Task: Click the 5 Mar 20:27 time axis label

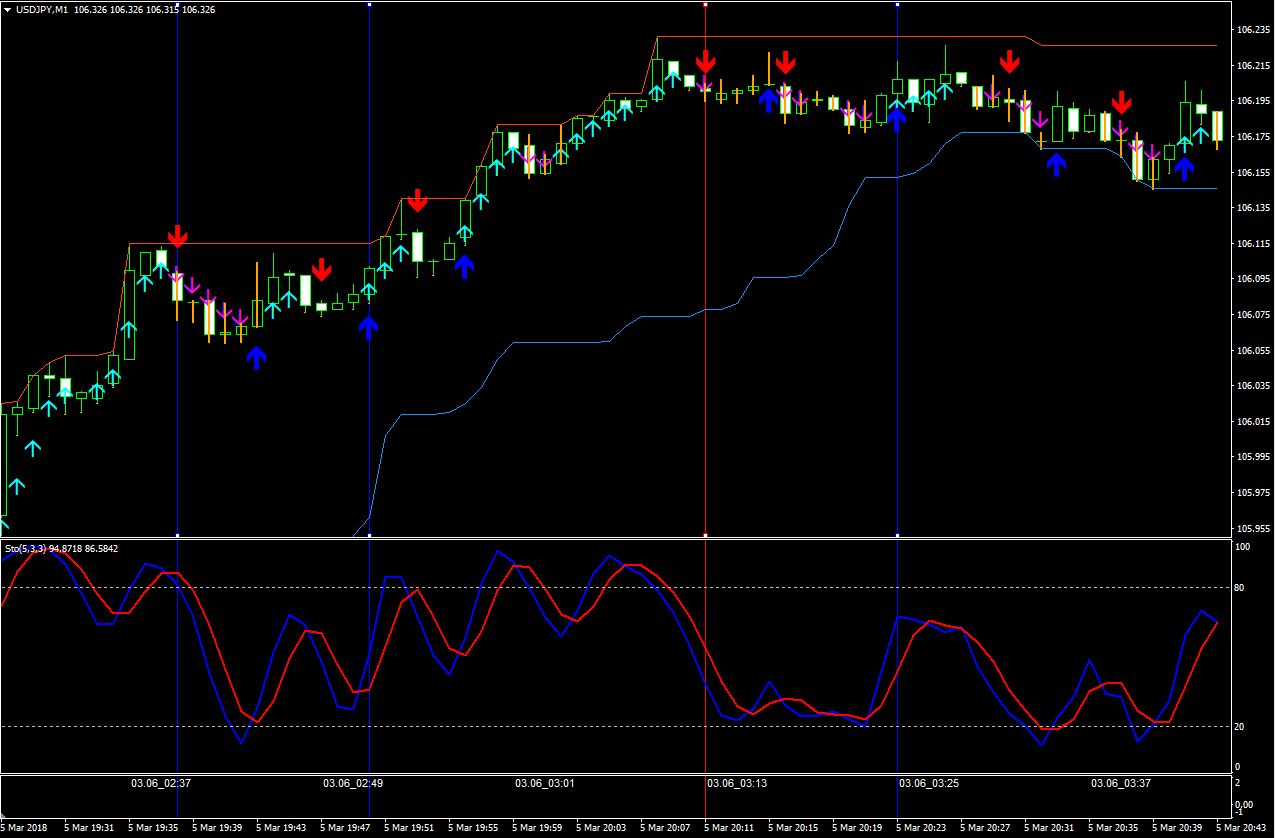Action: [985, 828]
